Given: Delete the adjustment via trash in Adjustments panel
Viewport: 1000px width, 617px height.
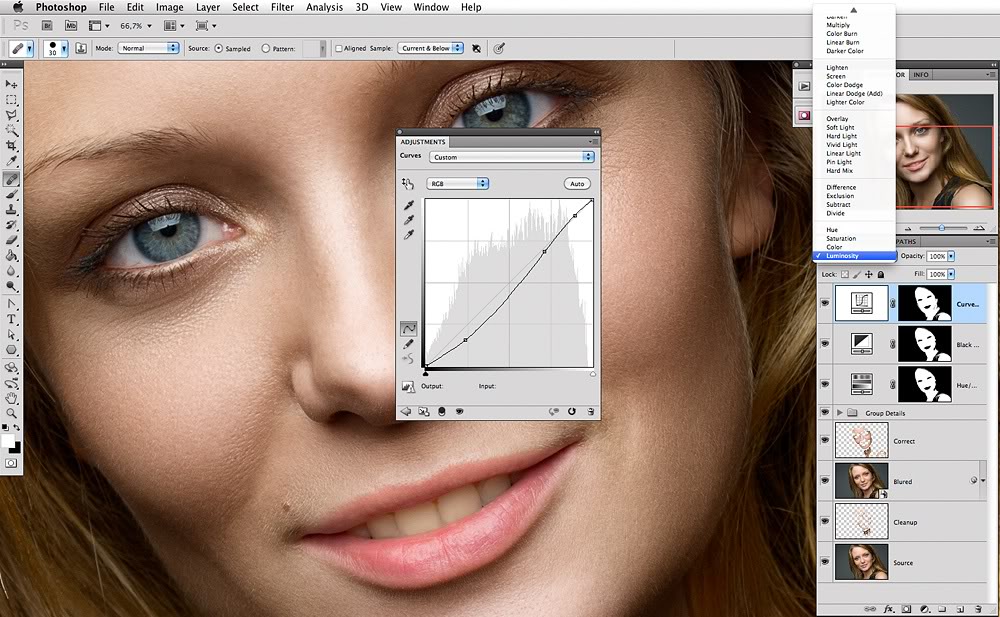Looking at the screenshot, I should pos(591,412).
